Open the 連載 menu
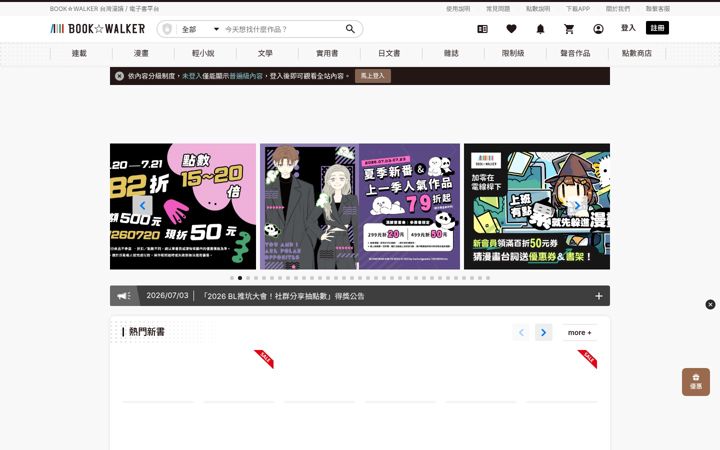This screenshot has width=720, height=450. pos(79,53)
